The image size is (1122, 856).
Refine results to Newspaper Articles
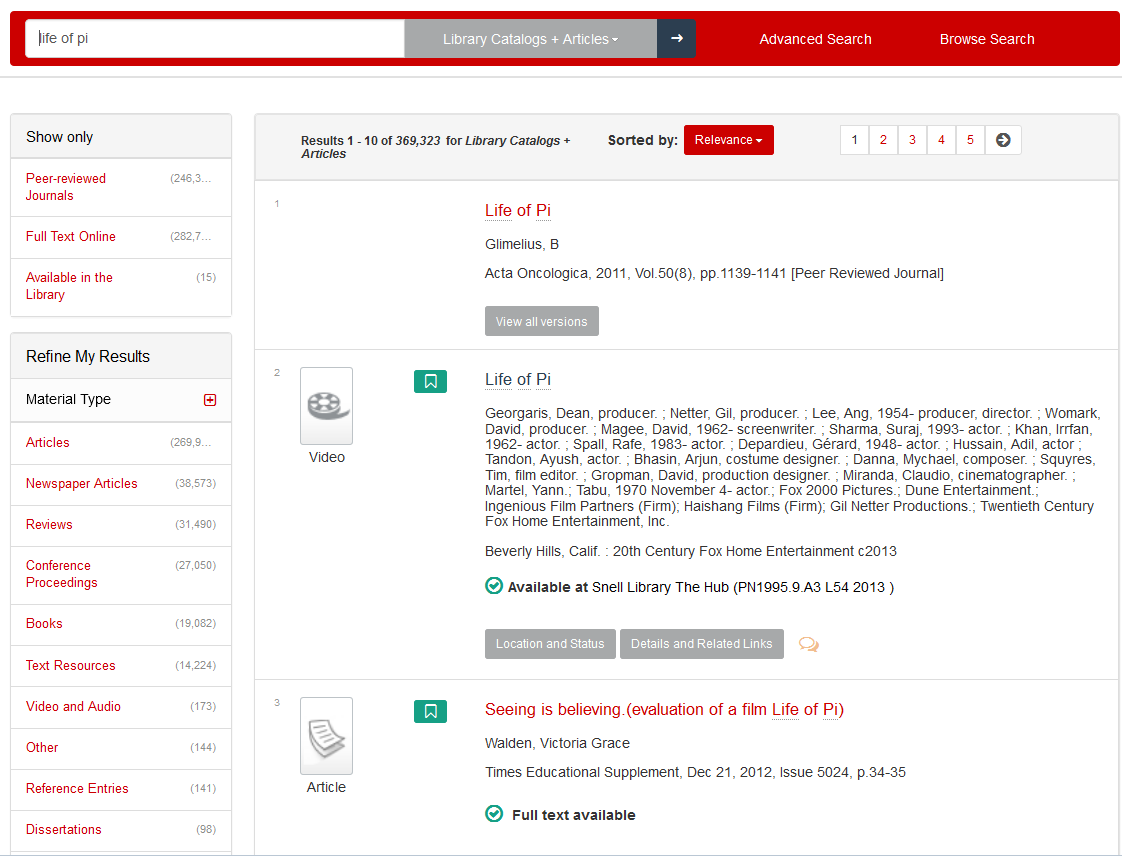tap(82, 483)
